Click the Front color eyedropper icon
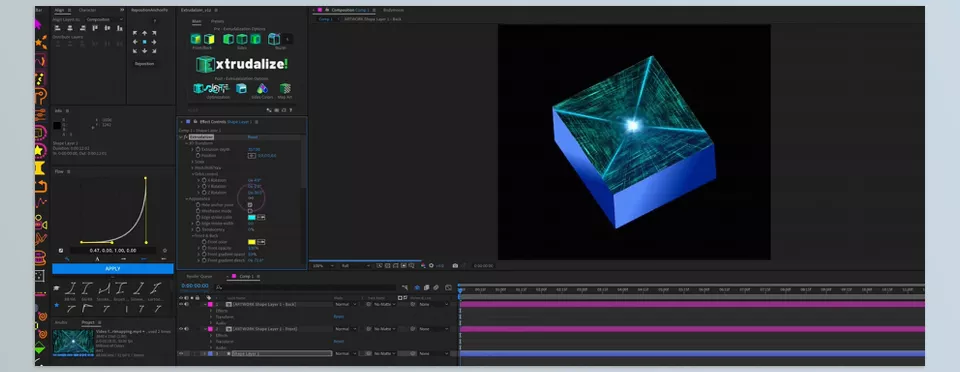This screenshot has width=960, height=372. 261,242
